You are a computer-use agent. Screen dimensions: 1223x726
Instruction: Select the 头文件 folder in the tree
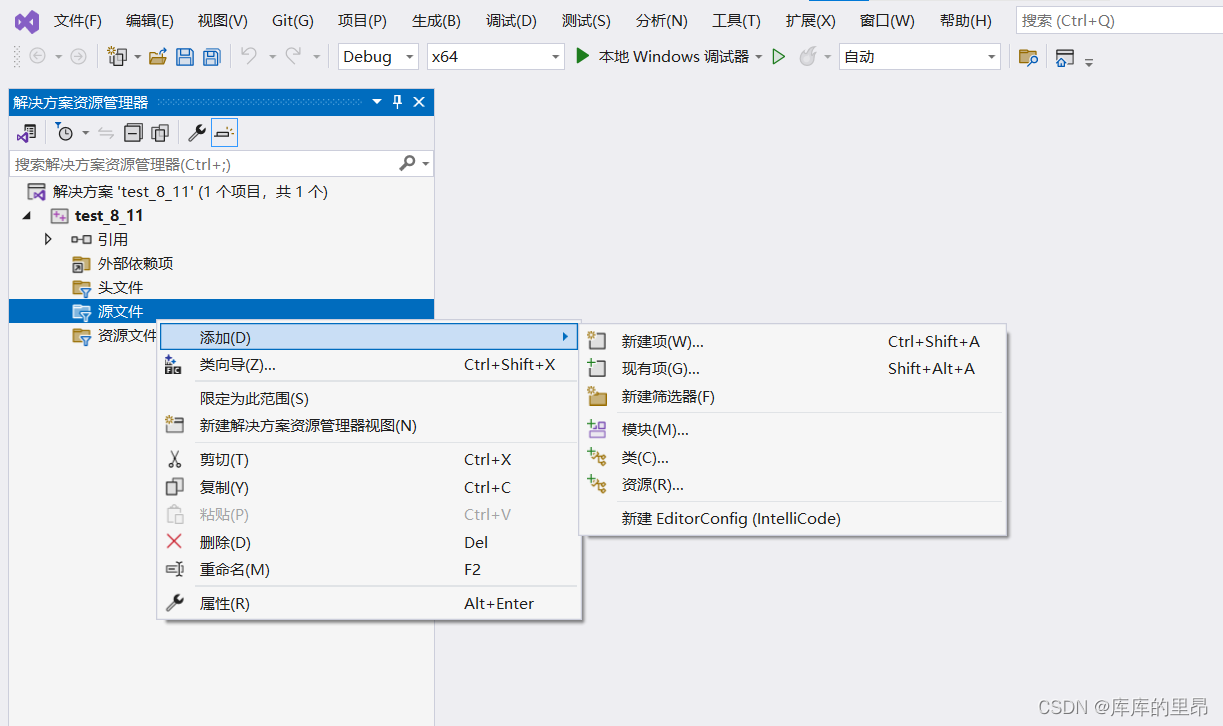tap(120, 287)
